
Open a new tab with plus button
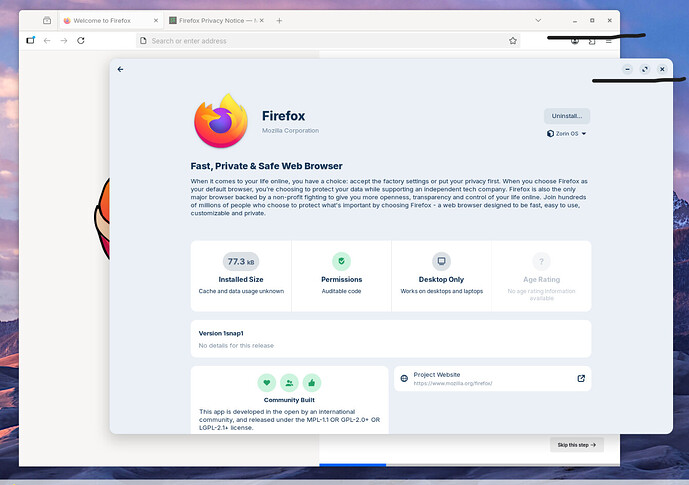pyautogui.click(x=279, y=20)
